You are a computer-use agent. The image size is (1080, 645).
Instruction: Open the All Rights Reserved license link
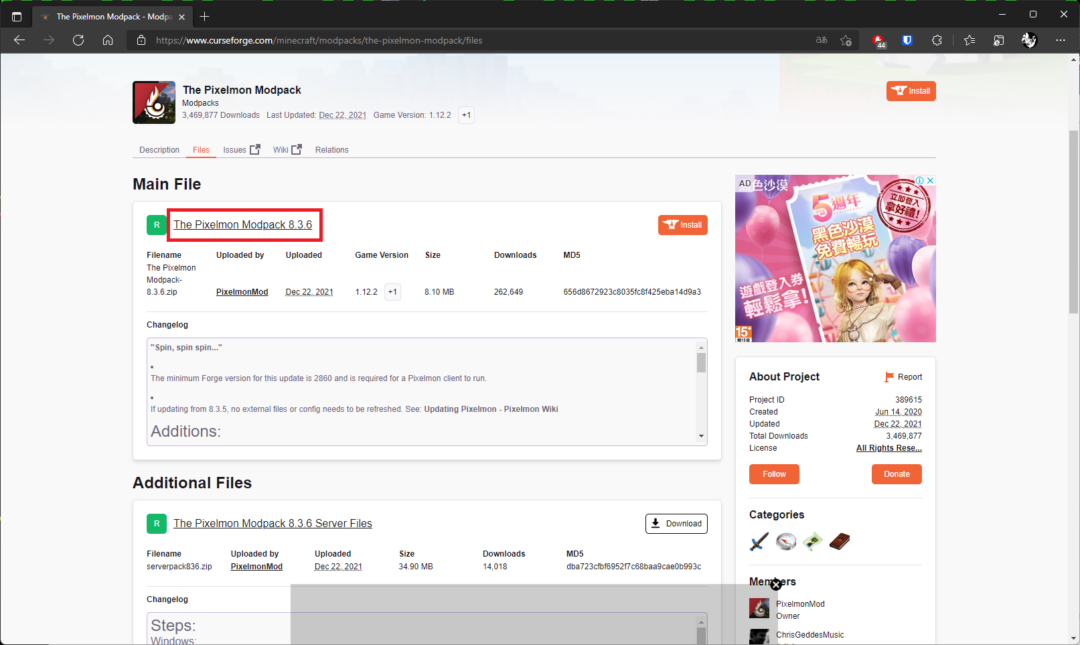[x=889, y=448]
